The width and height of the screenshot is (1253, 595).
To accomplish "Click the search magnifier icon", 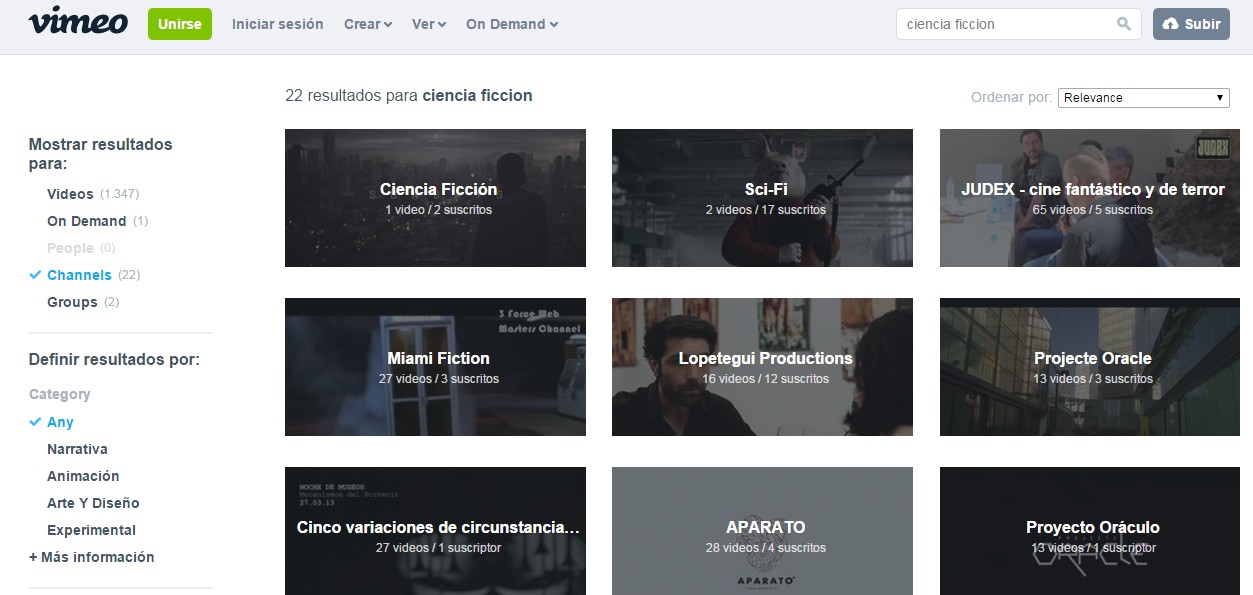I will (1124, 24).
